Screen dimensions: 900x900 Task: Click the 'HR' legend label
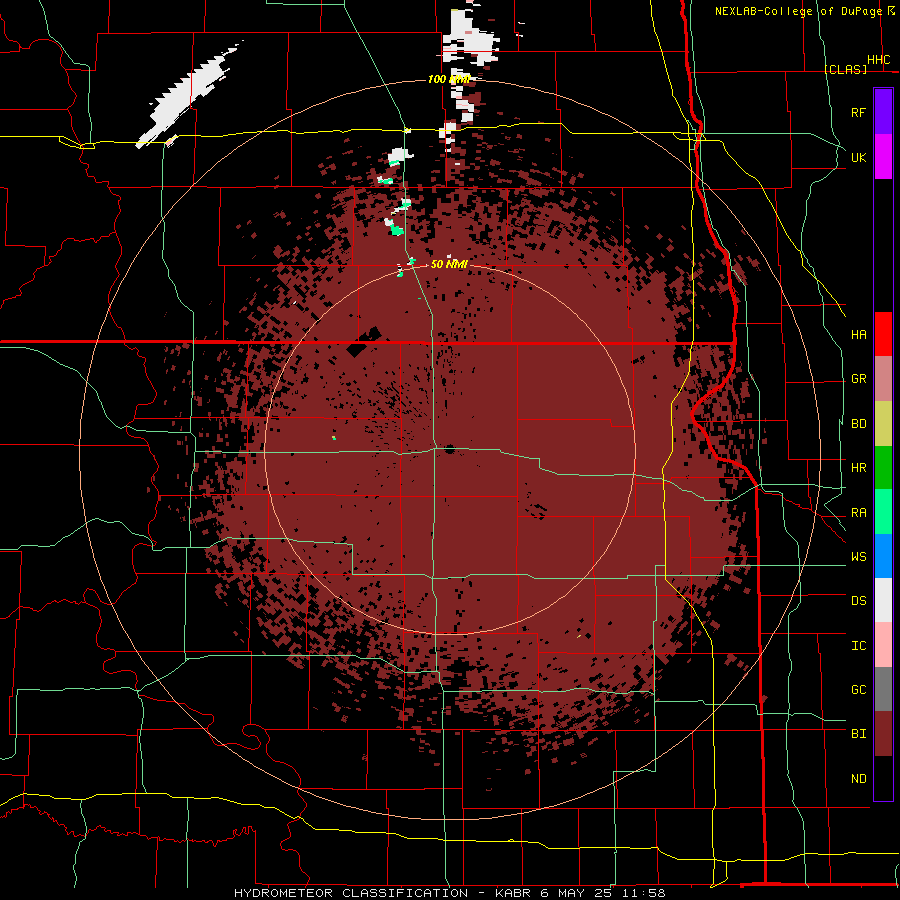858,468
